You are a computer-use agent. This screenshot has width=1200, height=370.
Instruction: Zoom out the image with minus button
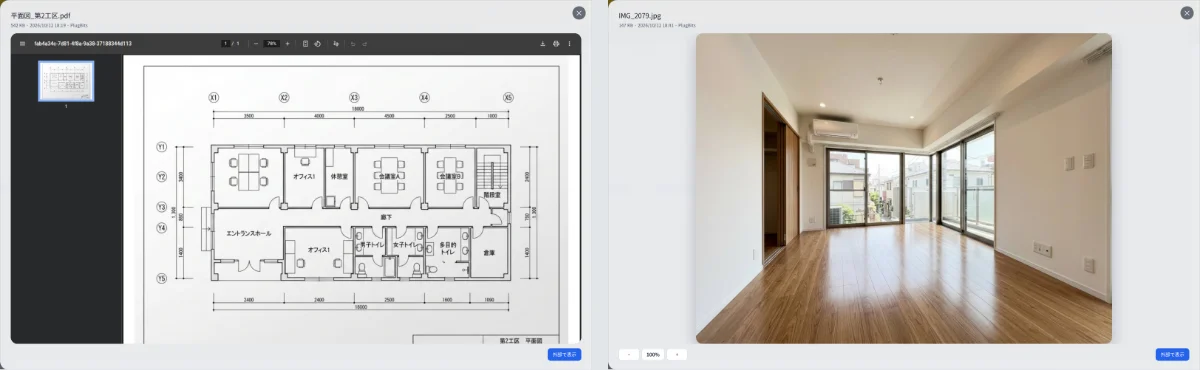click(629, 354)
